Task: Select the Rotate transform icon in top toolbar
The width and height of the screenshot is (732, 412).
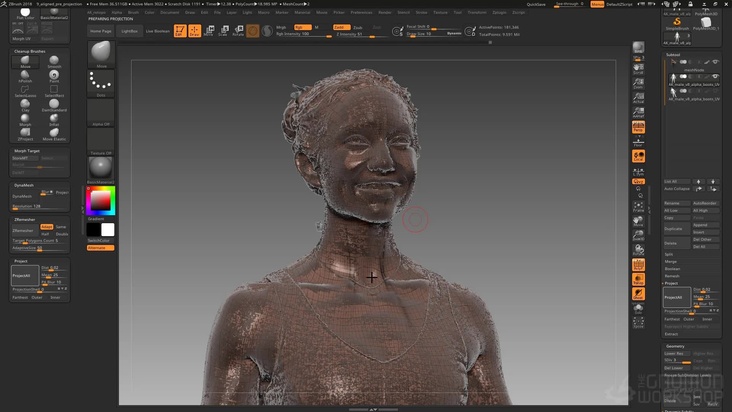Action: [238, 31]
